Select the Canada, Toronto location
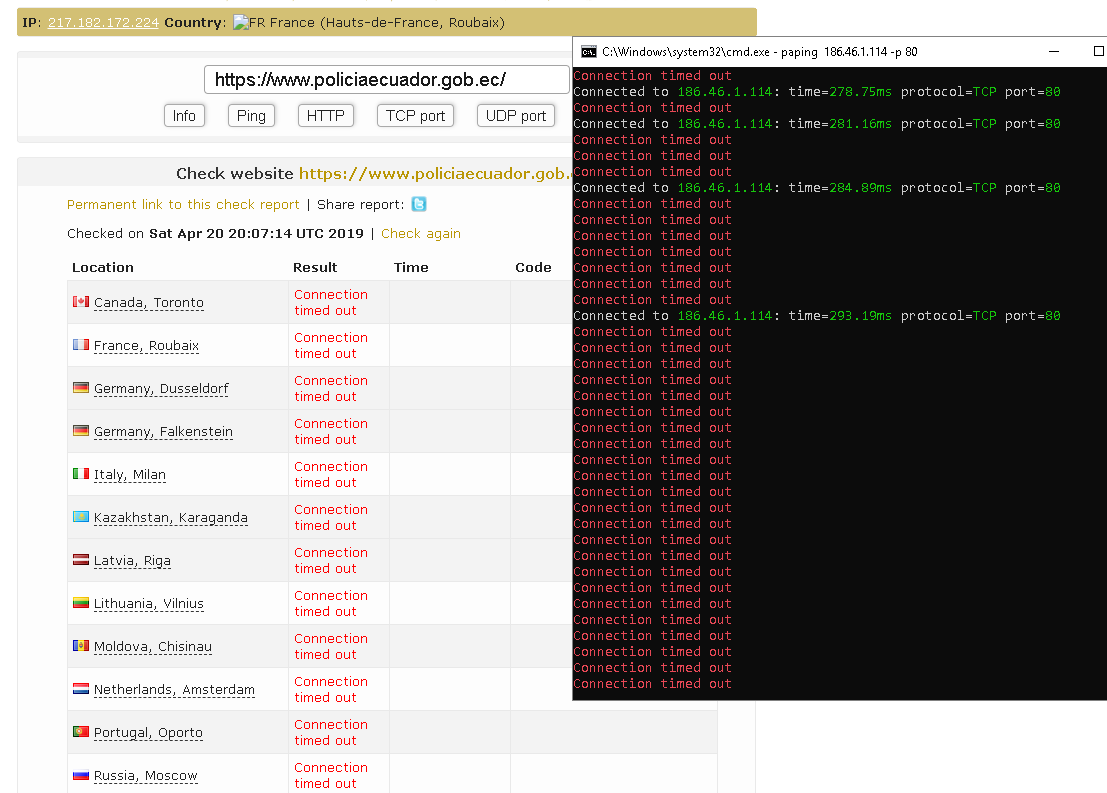The image size is (1107, 793). coord(149,303)
